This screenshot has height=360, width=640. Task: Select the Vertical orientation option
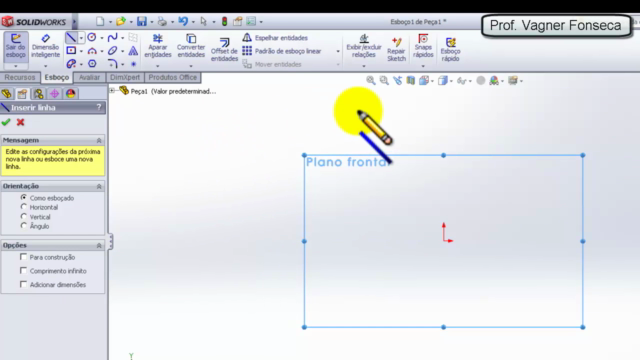pyautogui.click(x=24, y=216)
